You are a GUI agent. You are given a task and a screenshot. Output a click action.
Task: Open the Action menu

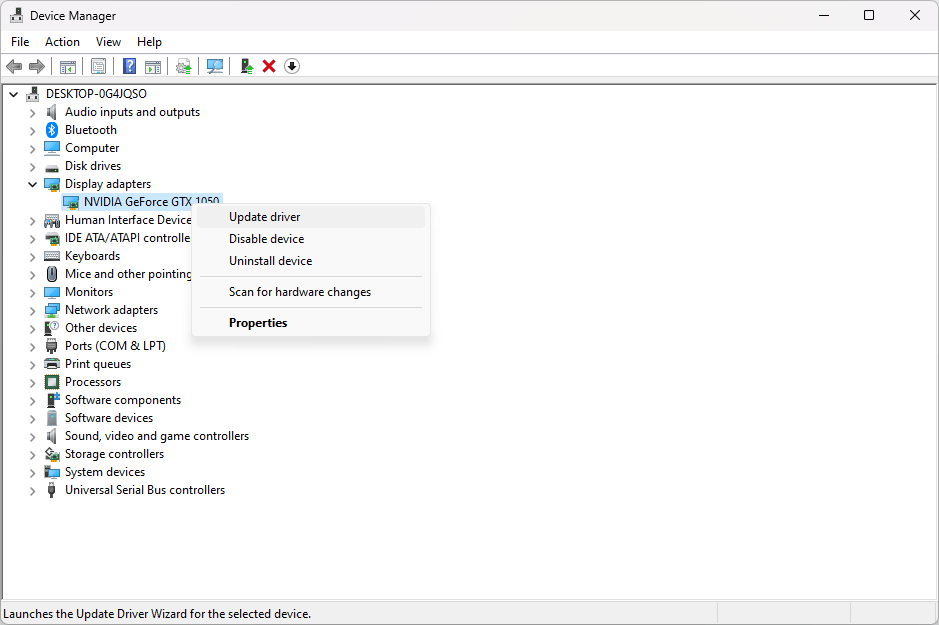point(62,42)
